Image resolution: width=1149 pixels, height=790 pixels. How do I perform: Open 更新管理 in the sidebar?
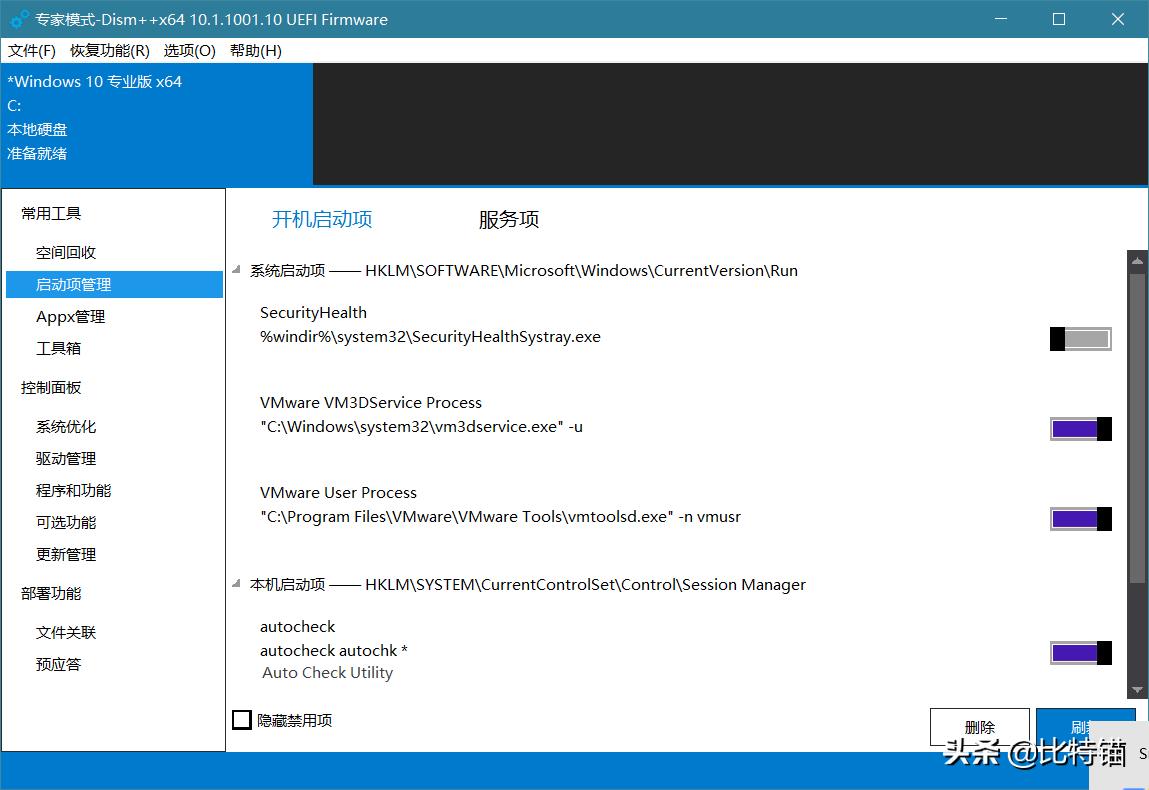[x=66, y=555]
